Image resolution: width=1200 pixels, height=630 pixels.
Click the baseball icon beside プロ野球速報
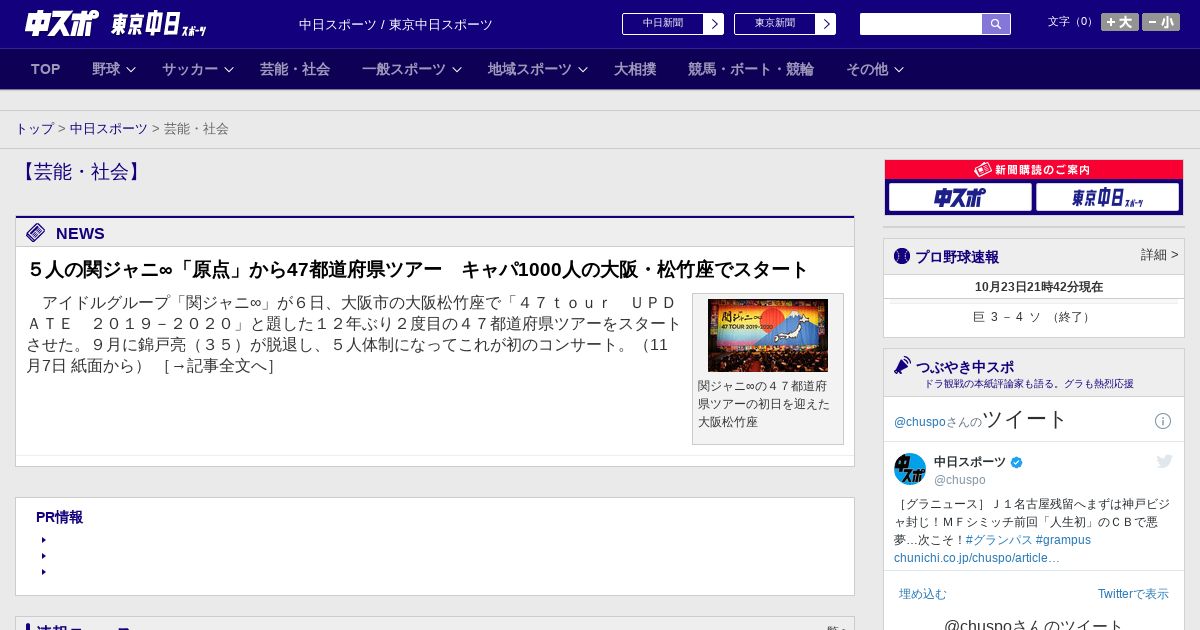902,256
